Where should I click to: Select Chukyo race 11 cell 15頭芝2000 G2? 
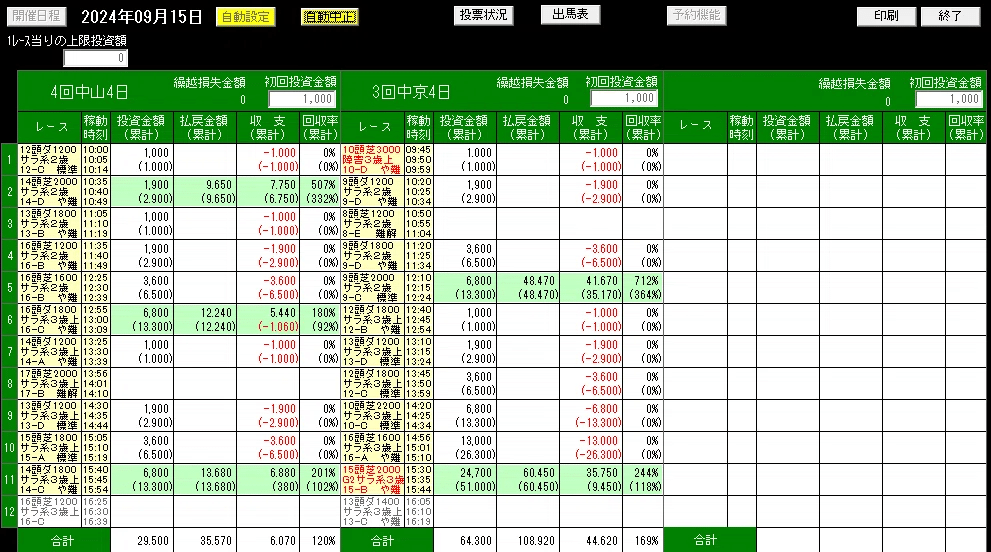click(372, 480)
